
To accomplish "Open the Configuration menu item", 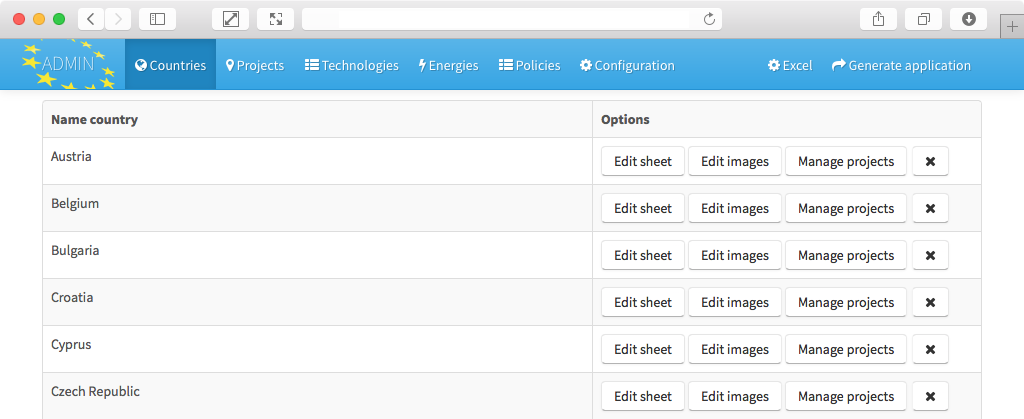I will [627, 65].
